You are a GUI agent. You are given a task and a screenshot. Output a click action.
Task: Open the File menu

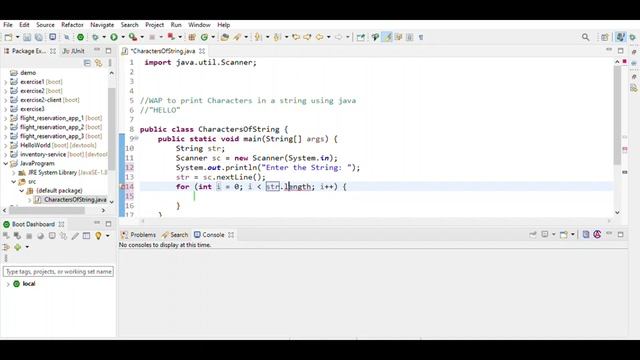click(x=8, y=25)
